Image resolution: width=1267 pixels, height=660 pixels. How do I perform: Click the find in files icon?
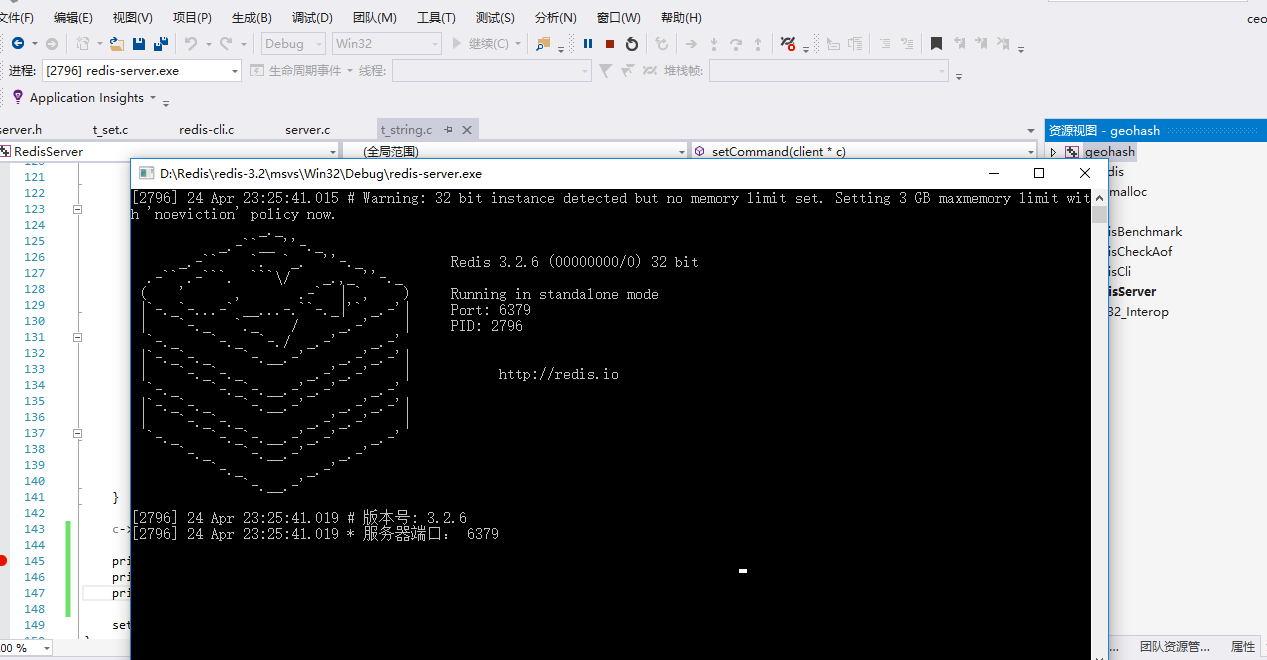[543, 43]
